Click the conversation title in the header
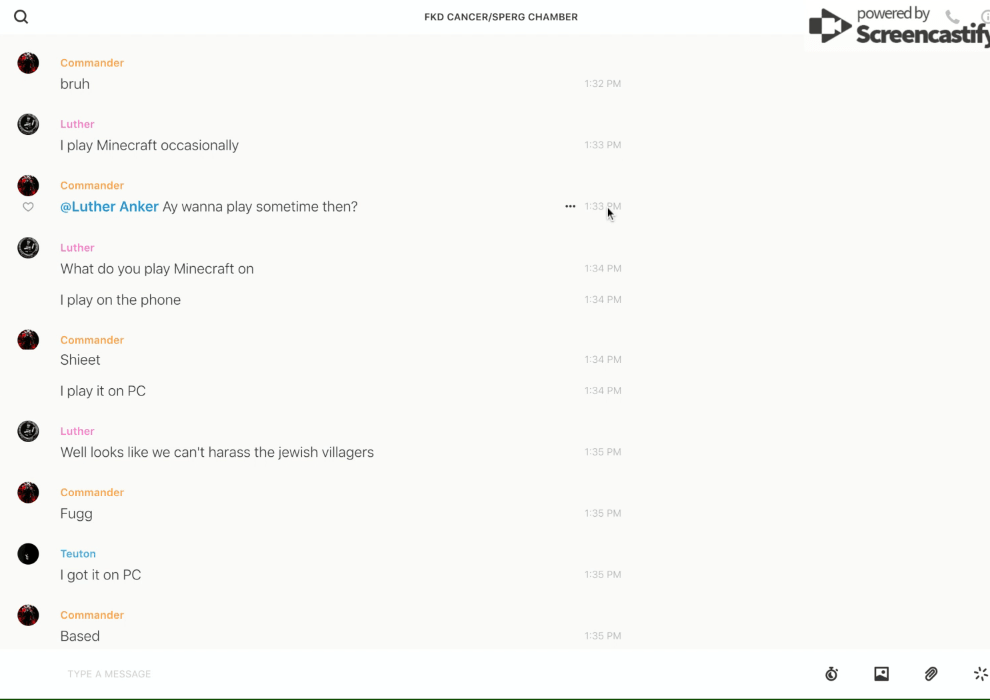990x700 pixels. (x=501, y=17)
